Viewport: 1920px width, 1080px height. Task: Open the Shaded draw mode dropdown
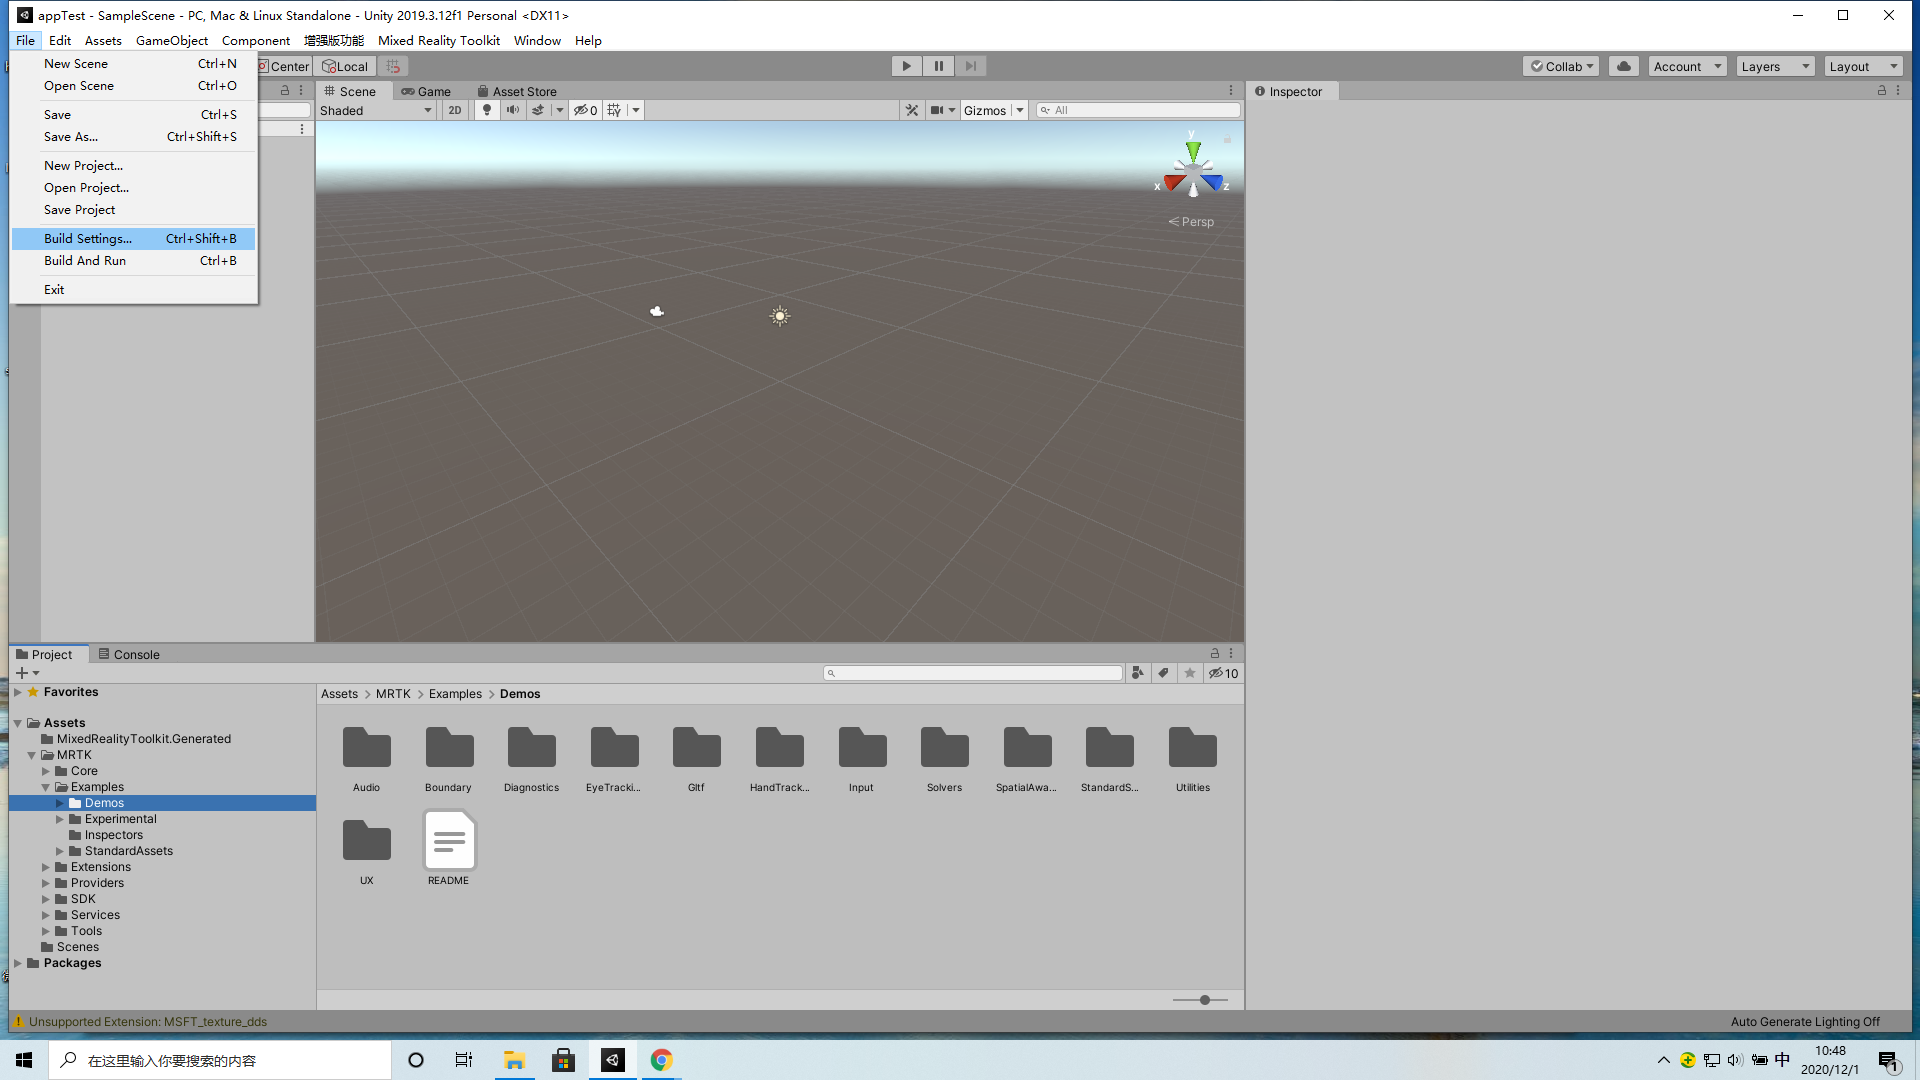(375, 110)
